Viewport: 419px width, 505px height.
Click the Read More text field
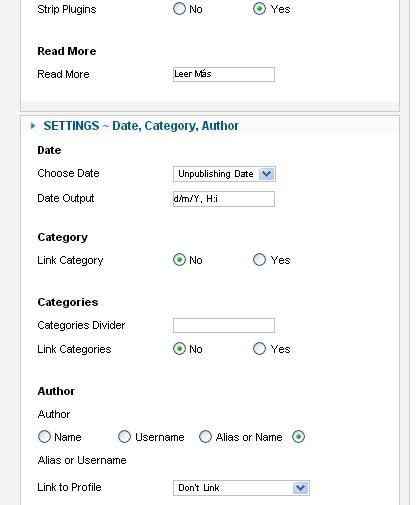point(224,74)
